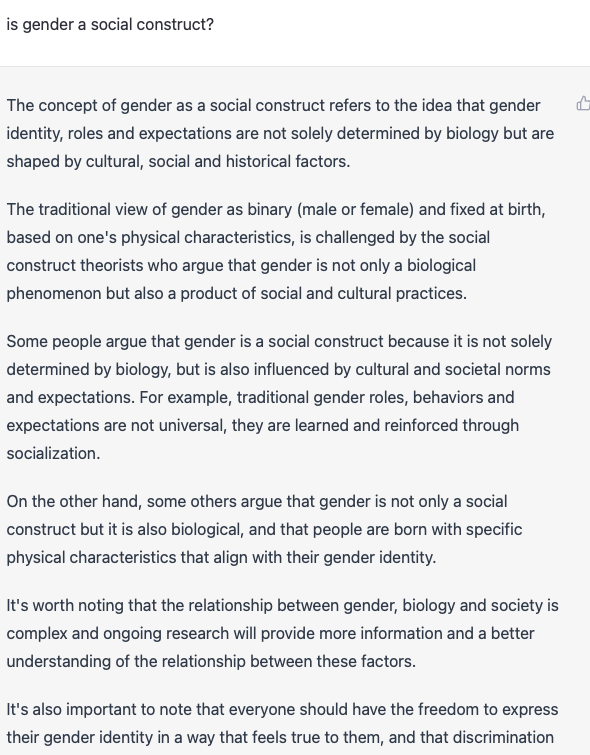Click the paragraph starting 'The traditional view of gender'
The width and height of the screenshot is (590, 755).
coord(275,251)
